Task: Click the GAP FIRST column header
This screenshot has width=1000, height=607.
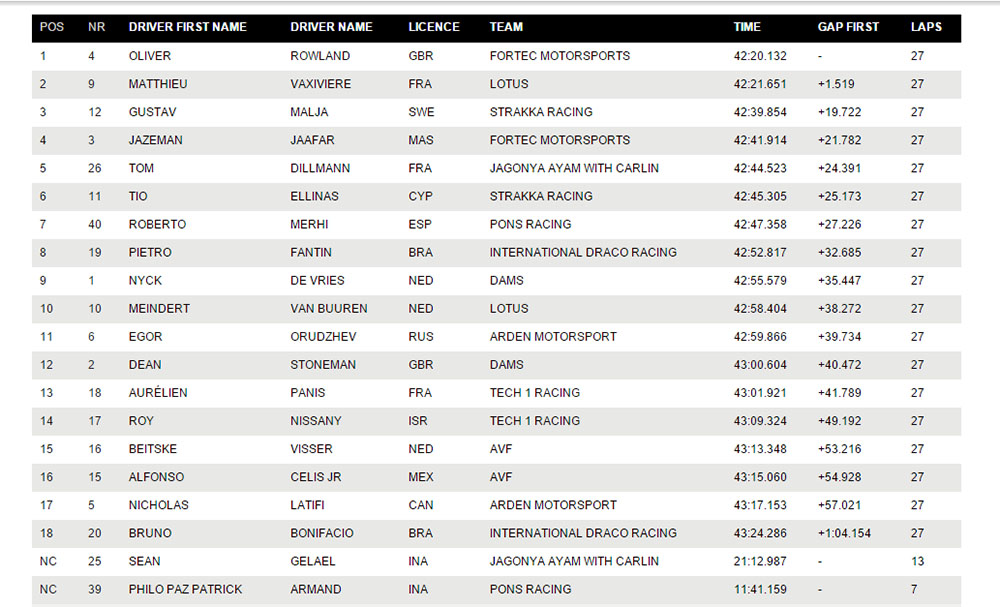Action: 848,27
